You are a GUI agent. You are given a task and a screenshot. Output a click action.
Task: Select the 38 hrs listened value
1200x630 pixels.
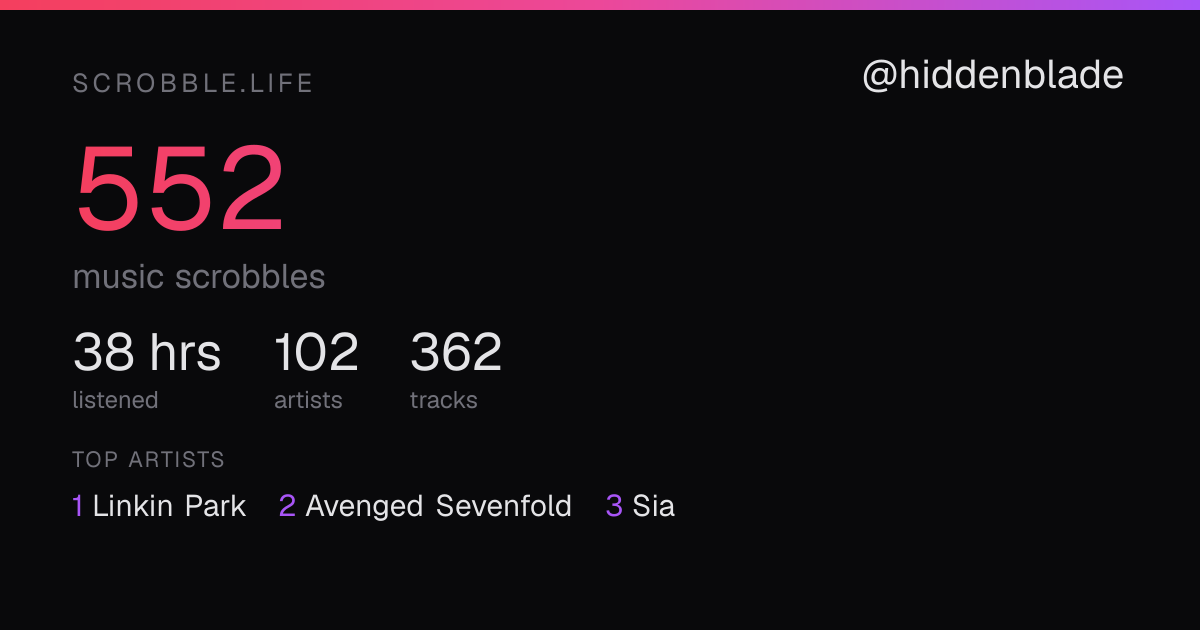147,352
